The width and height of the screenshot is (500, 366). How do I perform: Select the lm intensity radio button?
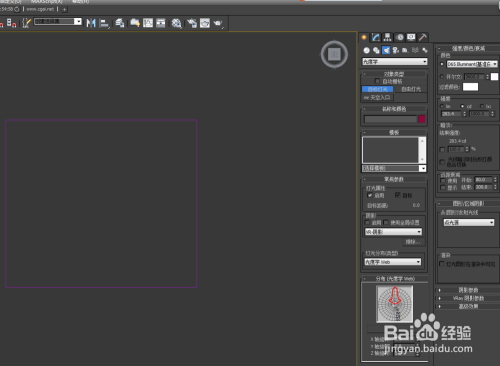click(442, 106)
